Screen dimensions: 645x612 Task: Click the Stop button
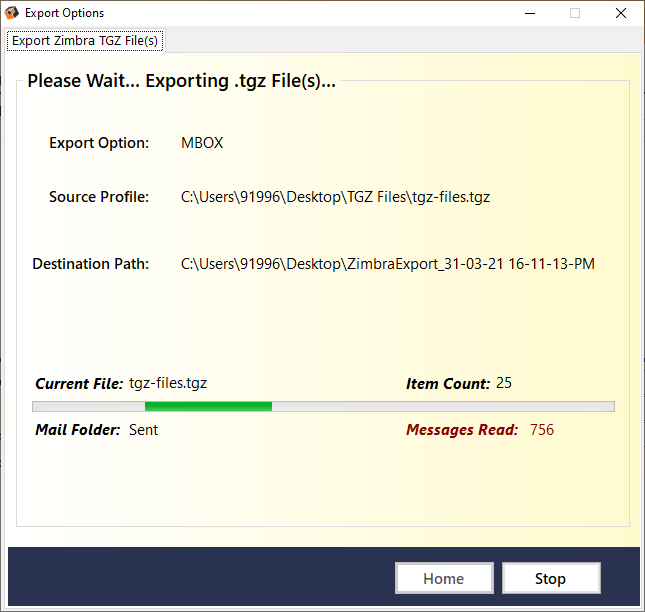click(551, 578)
